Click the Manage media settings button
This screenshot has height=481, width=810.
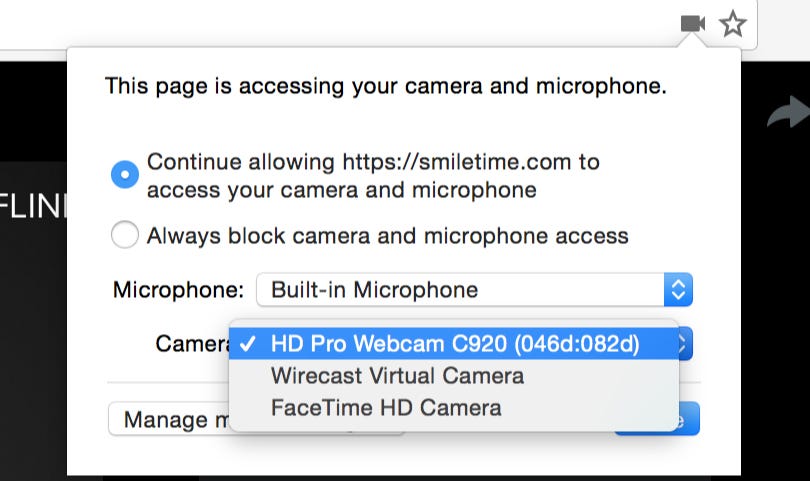165,420
